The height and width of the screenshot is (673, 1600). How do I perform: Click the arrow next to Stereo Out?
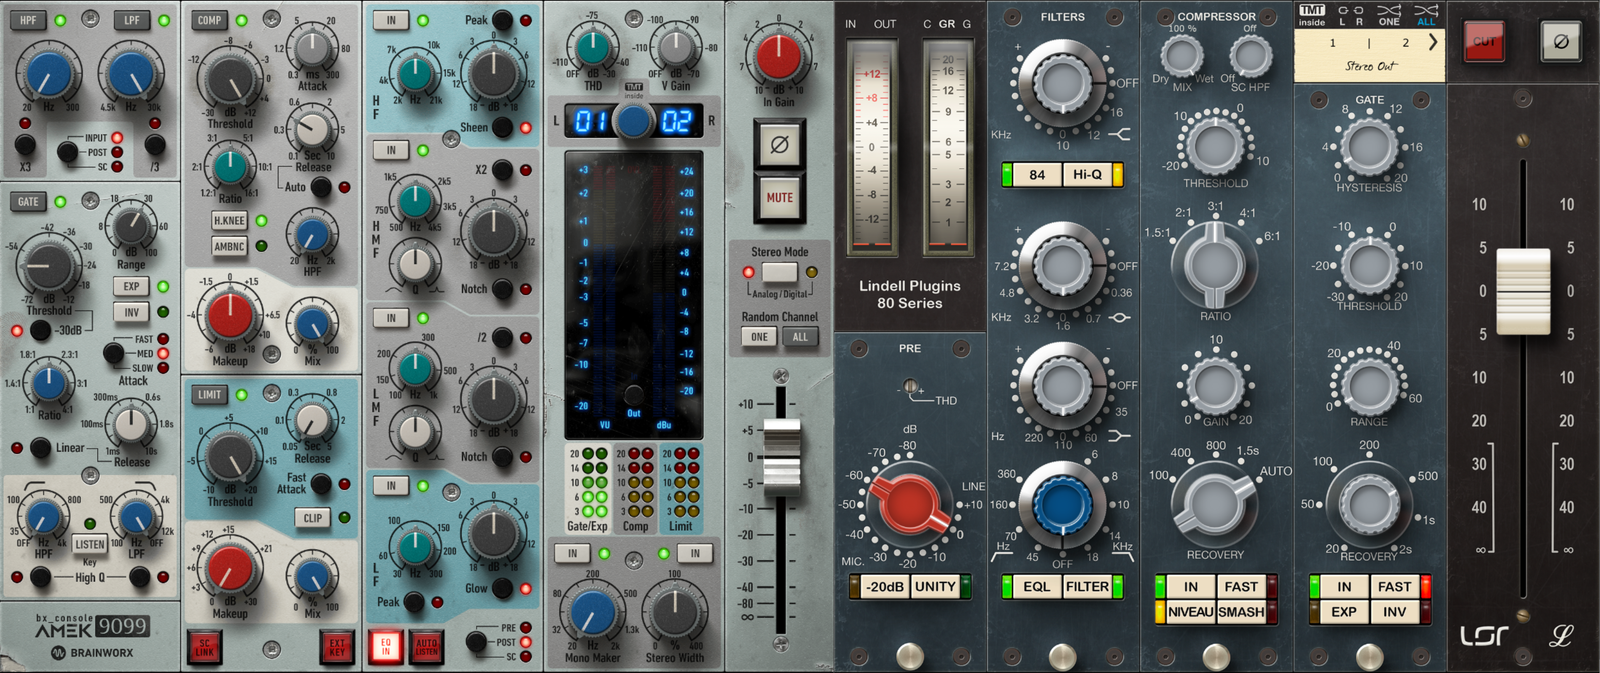[x=1432, y=42]
